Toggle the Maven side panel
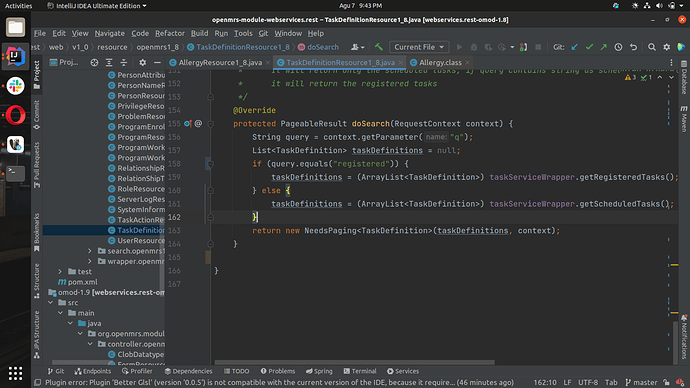Image resolution: width=690 pixels, height=388 pixels. point(684,118)
